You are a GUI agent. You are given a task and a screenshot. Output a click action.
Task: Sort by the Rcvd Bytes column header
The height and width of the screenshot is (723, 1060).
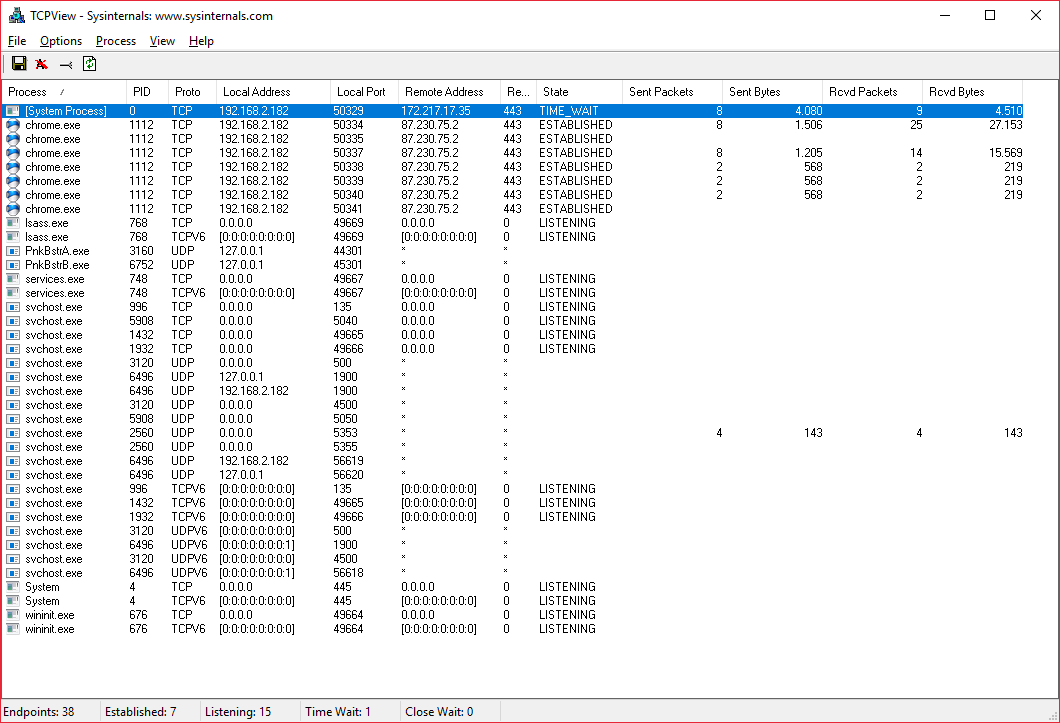click(x=973, y=92)
